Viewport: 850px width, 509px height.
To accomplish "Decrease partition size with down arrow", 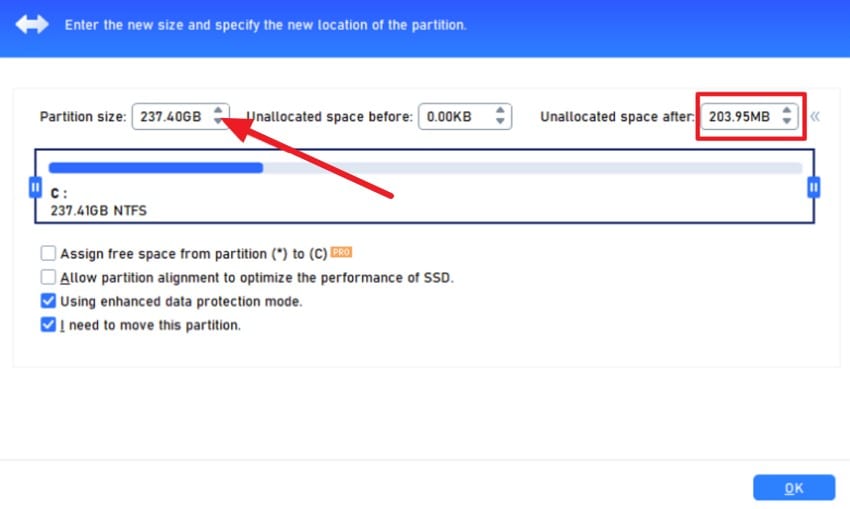I will pos(219,122).
